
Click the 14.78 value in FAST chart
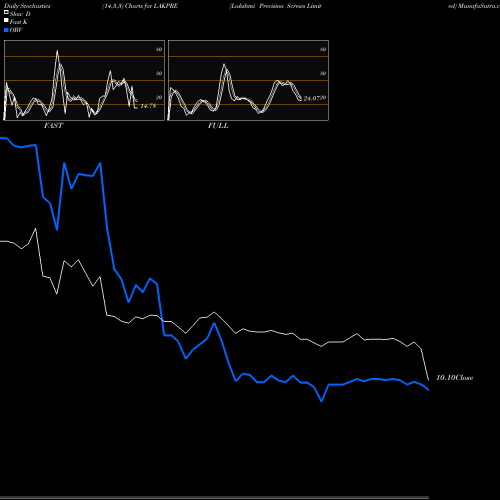click(x=148, y=106)
